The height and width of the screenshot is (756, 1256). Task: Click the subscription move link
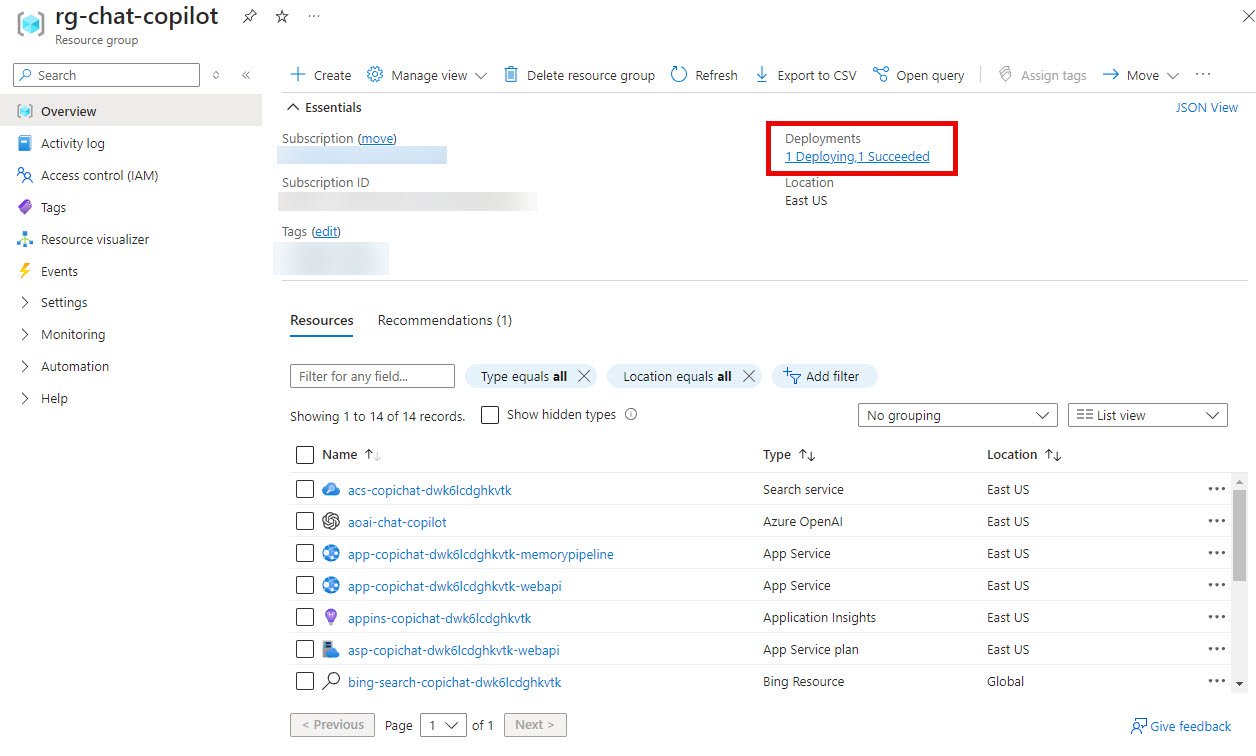tap(377, 139)
